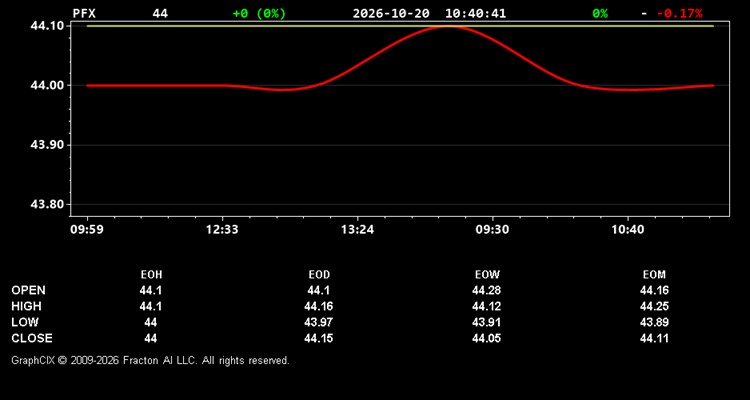Click the EOD CLOSE value 44.15

[x=319, y=338]
